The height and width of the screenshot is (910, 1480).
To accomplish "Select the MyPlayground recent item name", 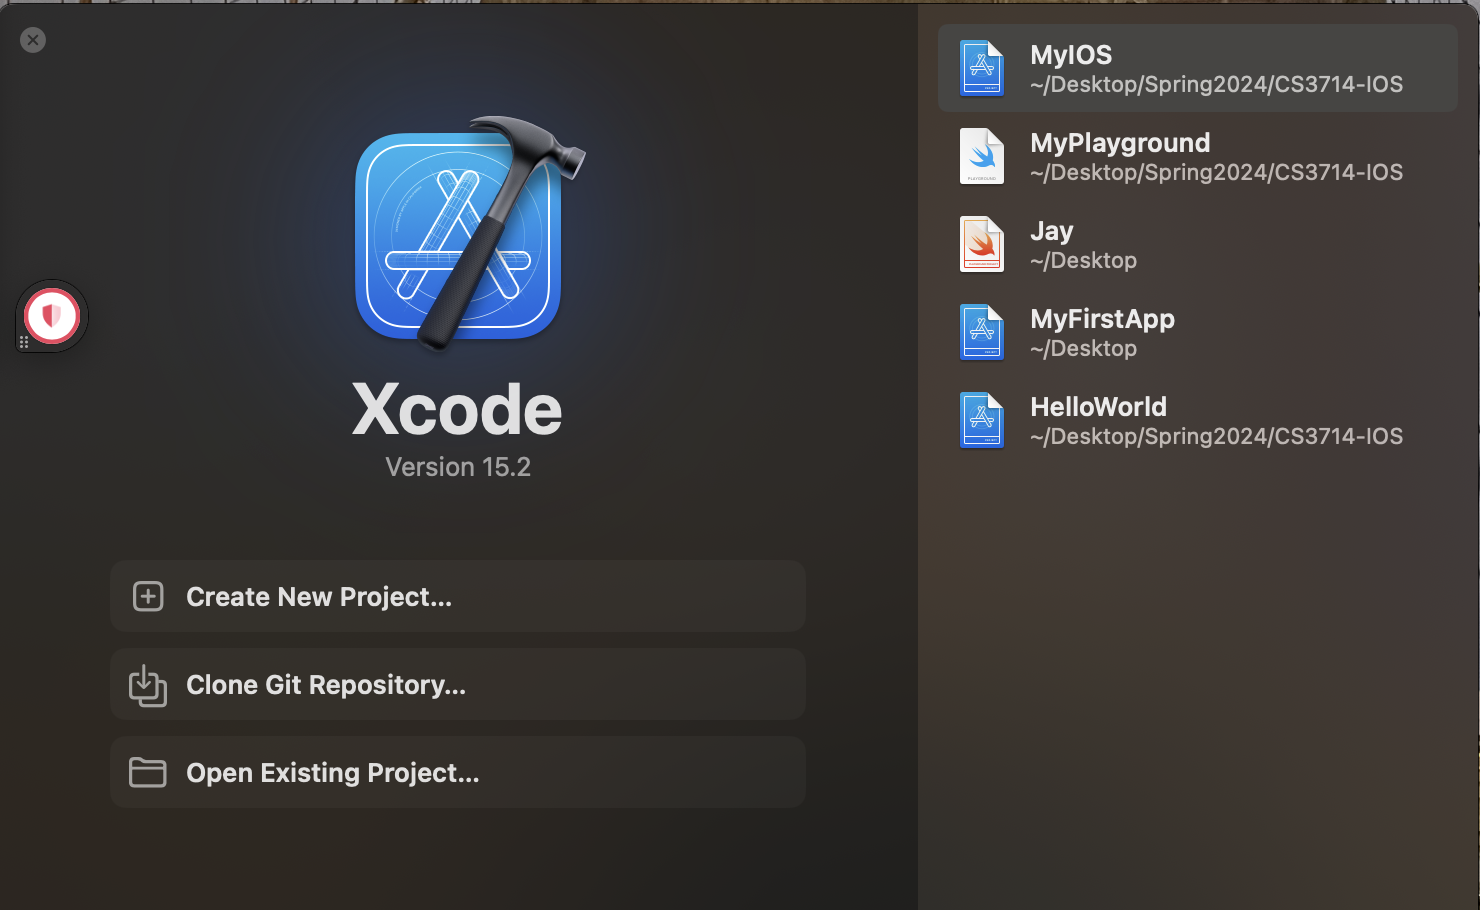I will 1120,143.
